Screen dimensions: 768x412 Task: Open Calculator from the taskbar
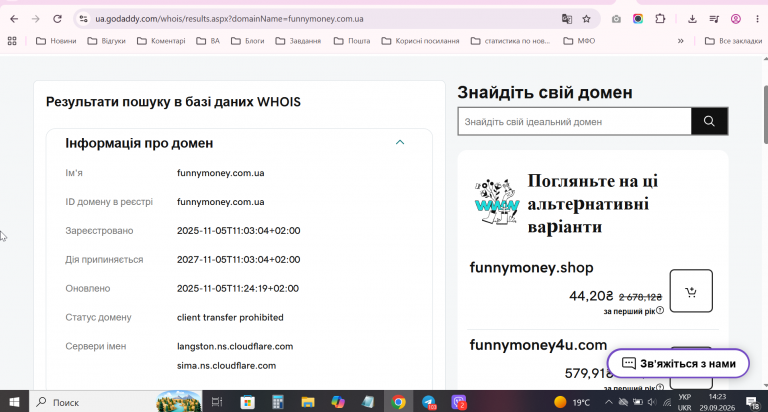pos(278,402)
